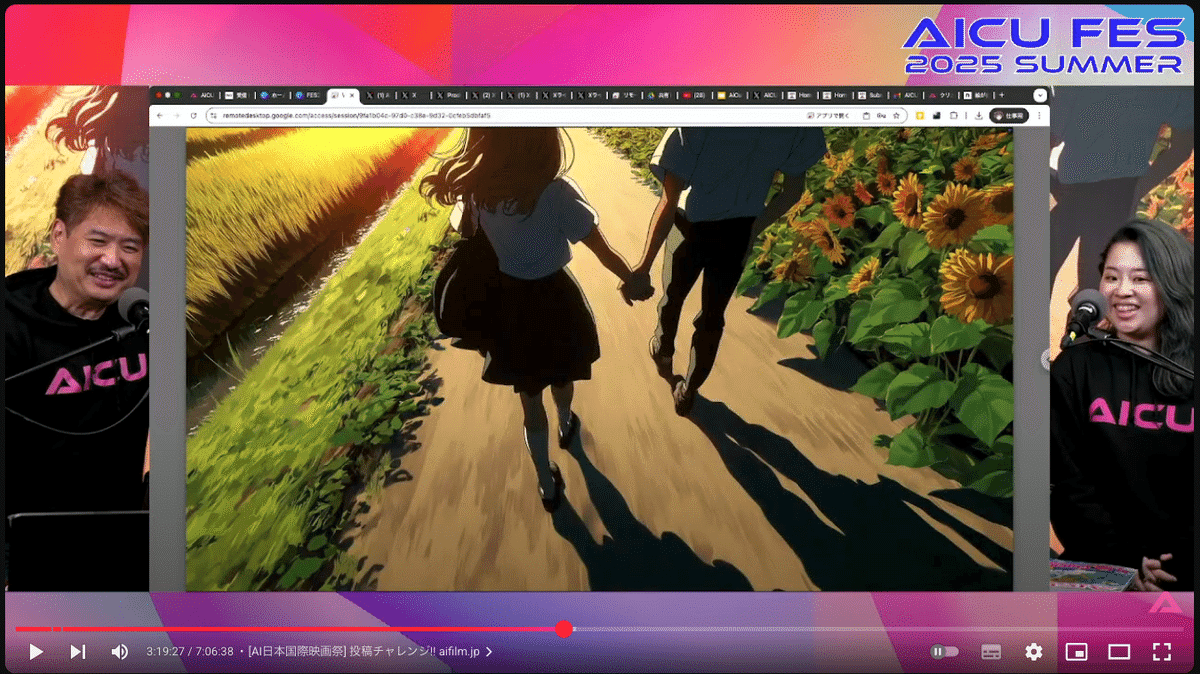Select the AICU tab in streamed browser
The width and height of the screenshot is (1200, 674).
pos(202,95)
